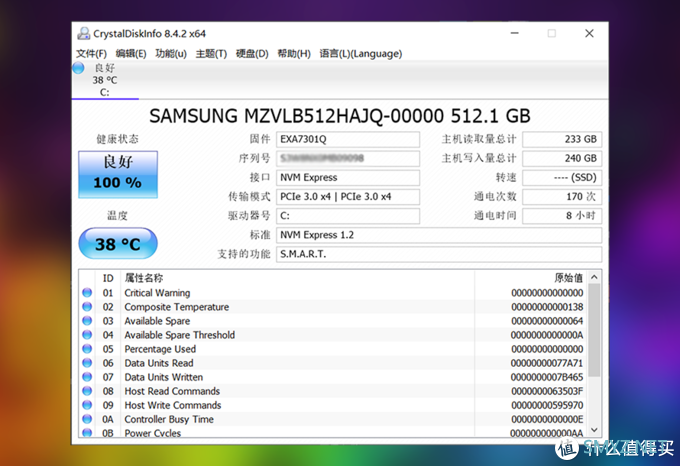Click the status orb for Composite Temperature

87,306
